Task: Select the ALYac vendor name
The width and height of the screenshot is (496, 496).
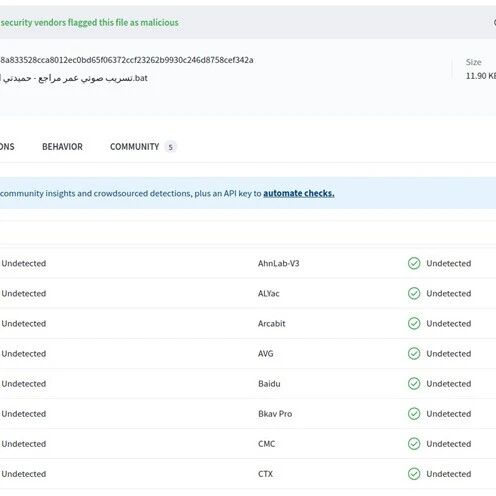Action: pyautogui.click(x=269, y=293)
